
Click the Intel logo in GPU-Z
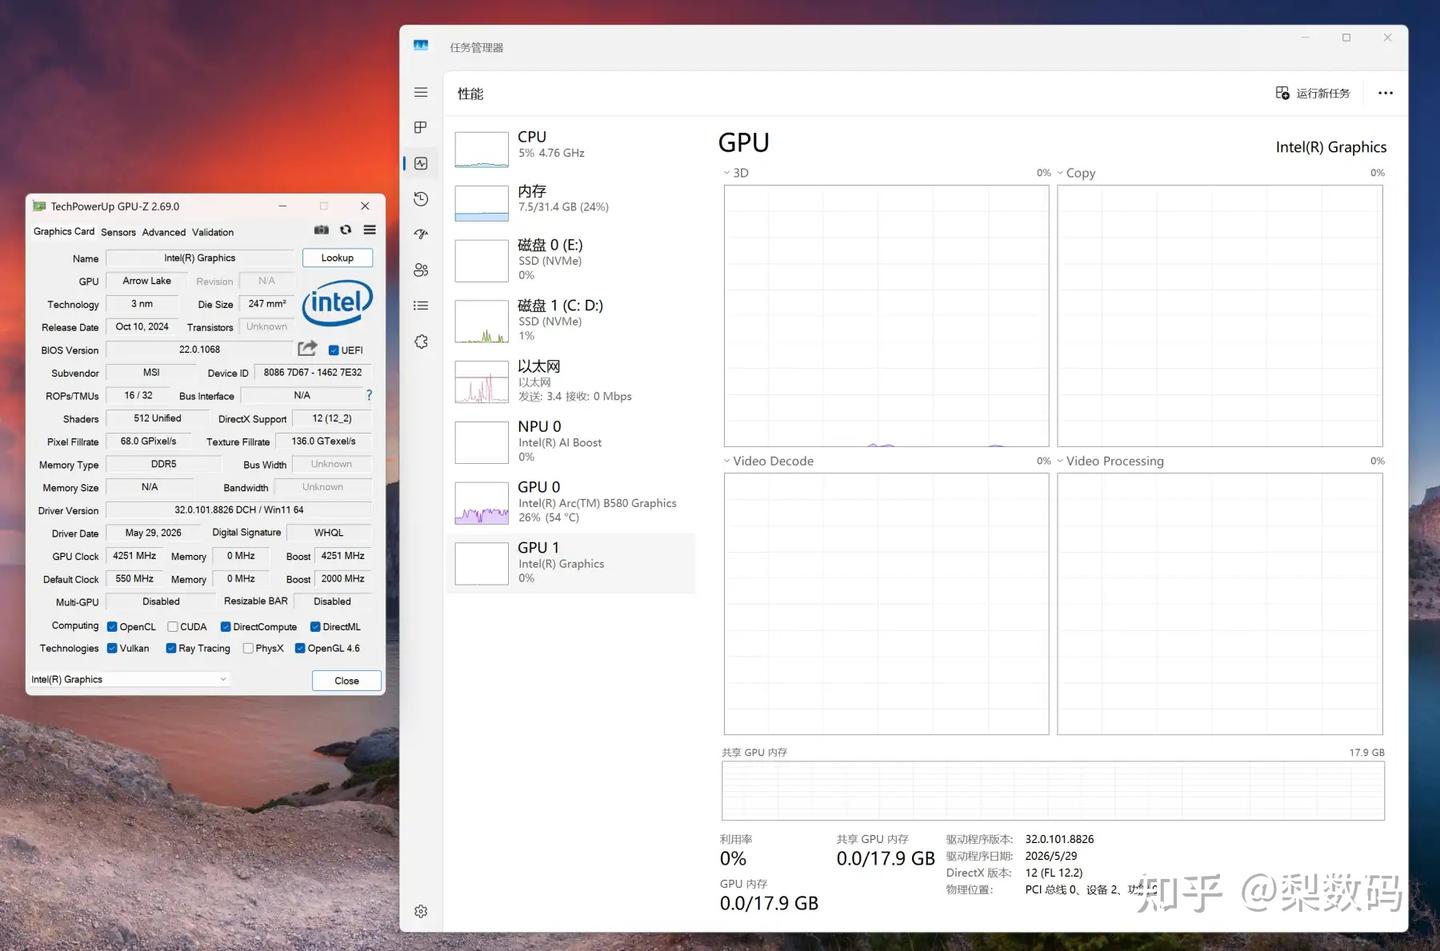tap(338, 301)
